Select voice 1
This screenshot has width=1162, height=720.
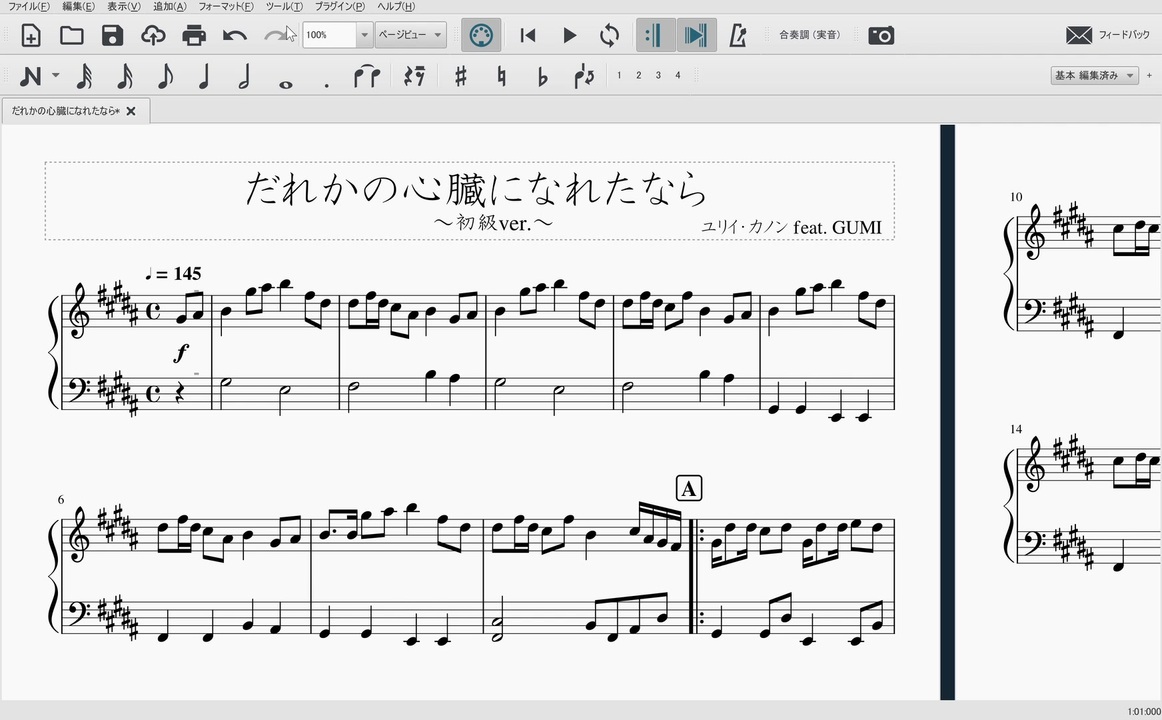pyautogui.click(x=619, y=76)
